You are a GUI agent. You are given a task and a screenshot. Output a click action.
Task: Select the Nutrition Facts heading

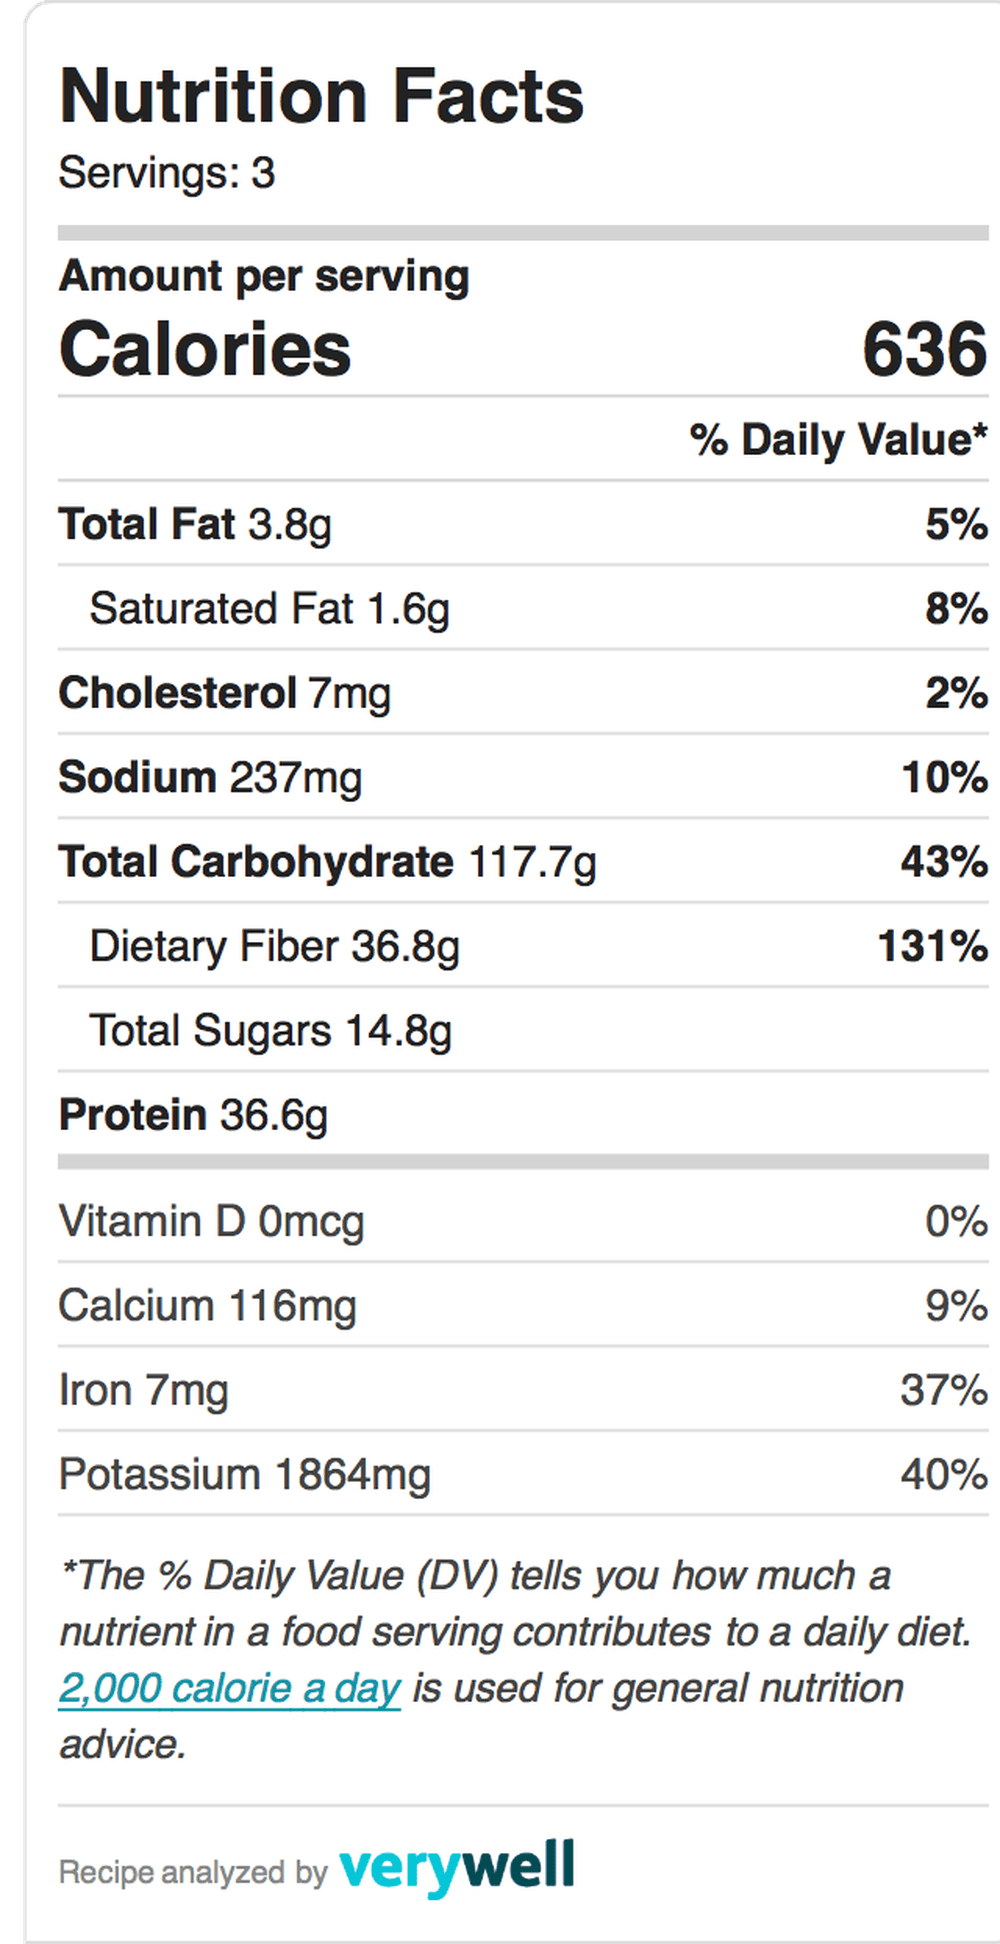321,97
